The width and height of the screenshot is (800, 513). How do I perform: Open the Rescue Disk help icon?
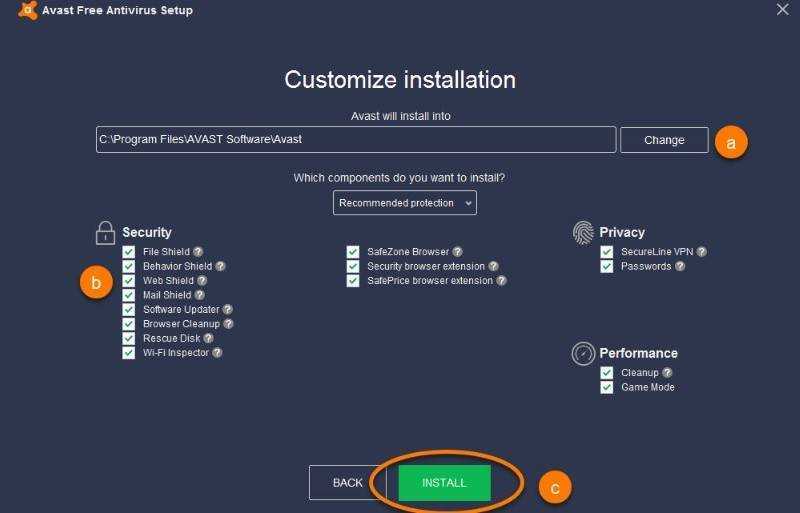click(x=208, y=338)
